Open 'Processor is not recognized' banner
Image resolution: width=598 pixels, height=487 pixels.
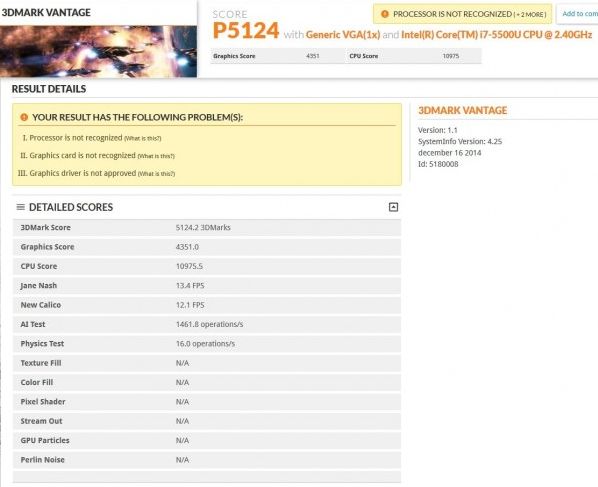tap(462, 14)
